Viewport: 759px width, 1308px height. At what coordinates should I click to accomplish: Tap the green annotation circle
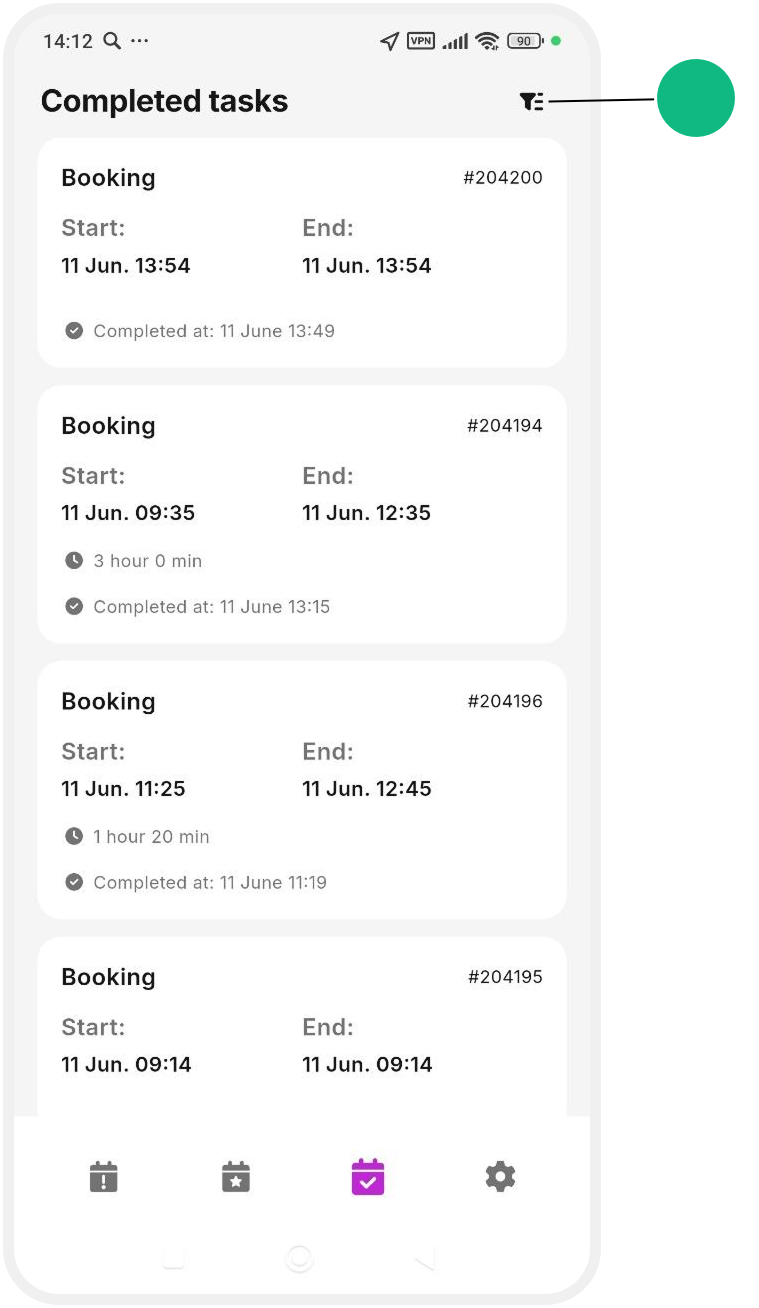pyautogui.click(x=696, y=98)
